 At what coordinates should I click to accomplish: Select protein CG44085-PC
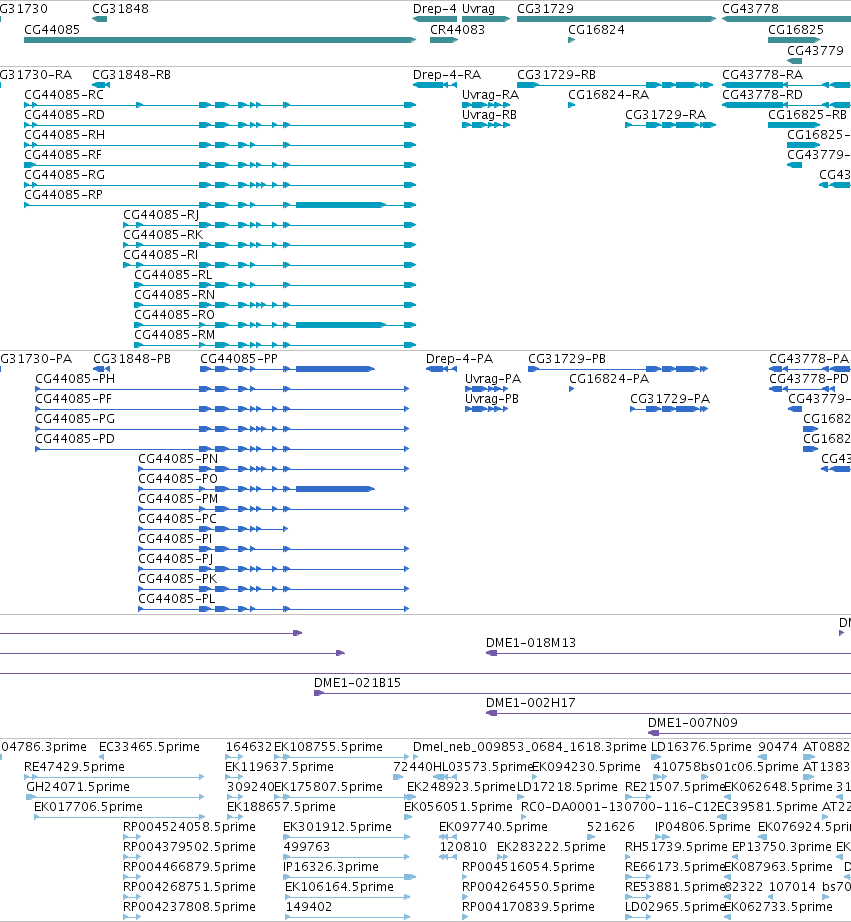click(x=178, y=519)
